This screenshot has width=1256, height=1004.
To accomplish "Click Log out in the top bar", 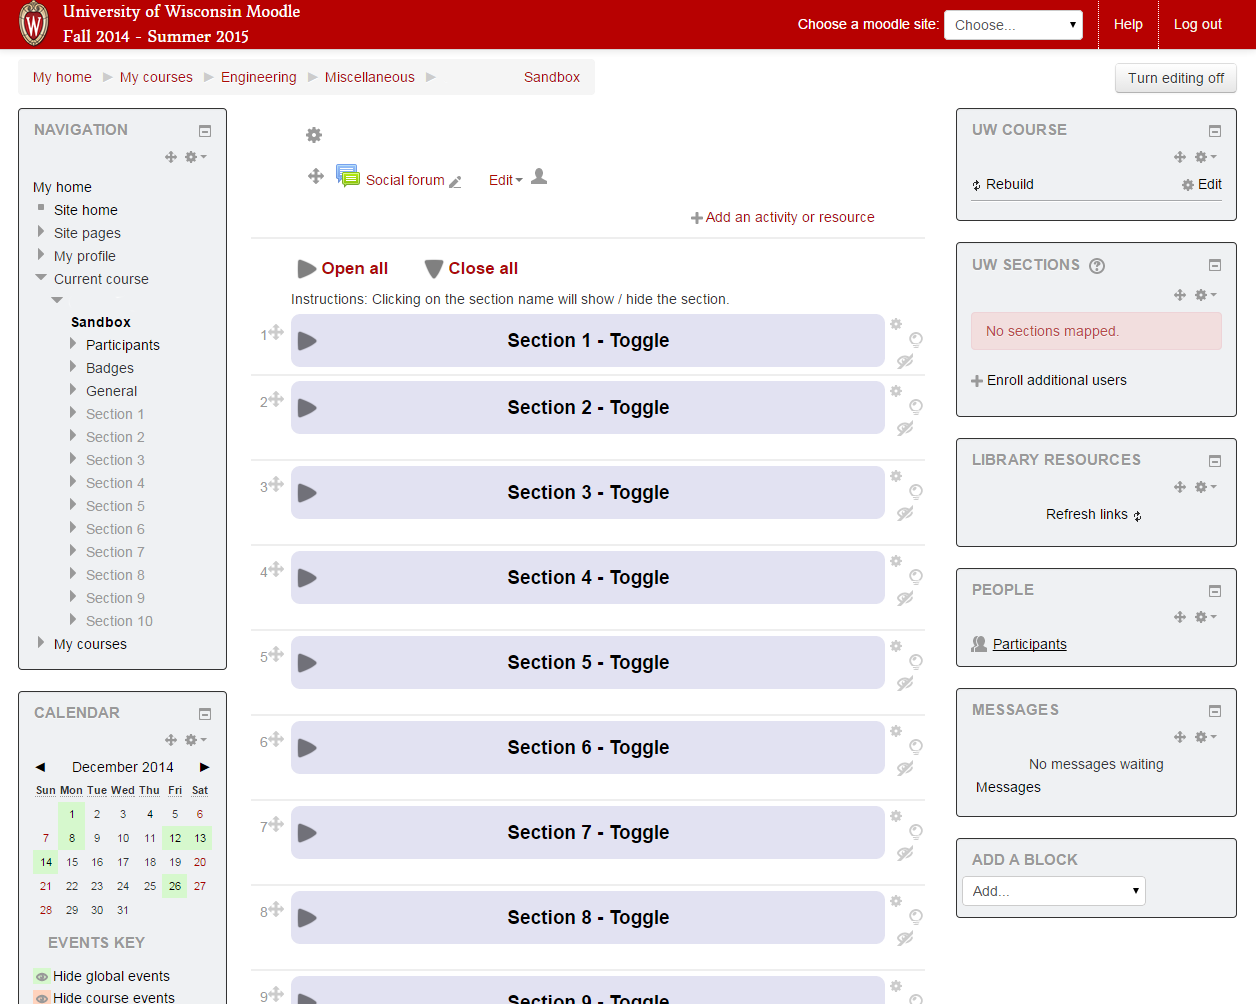I will (1198, 24).
